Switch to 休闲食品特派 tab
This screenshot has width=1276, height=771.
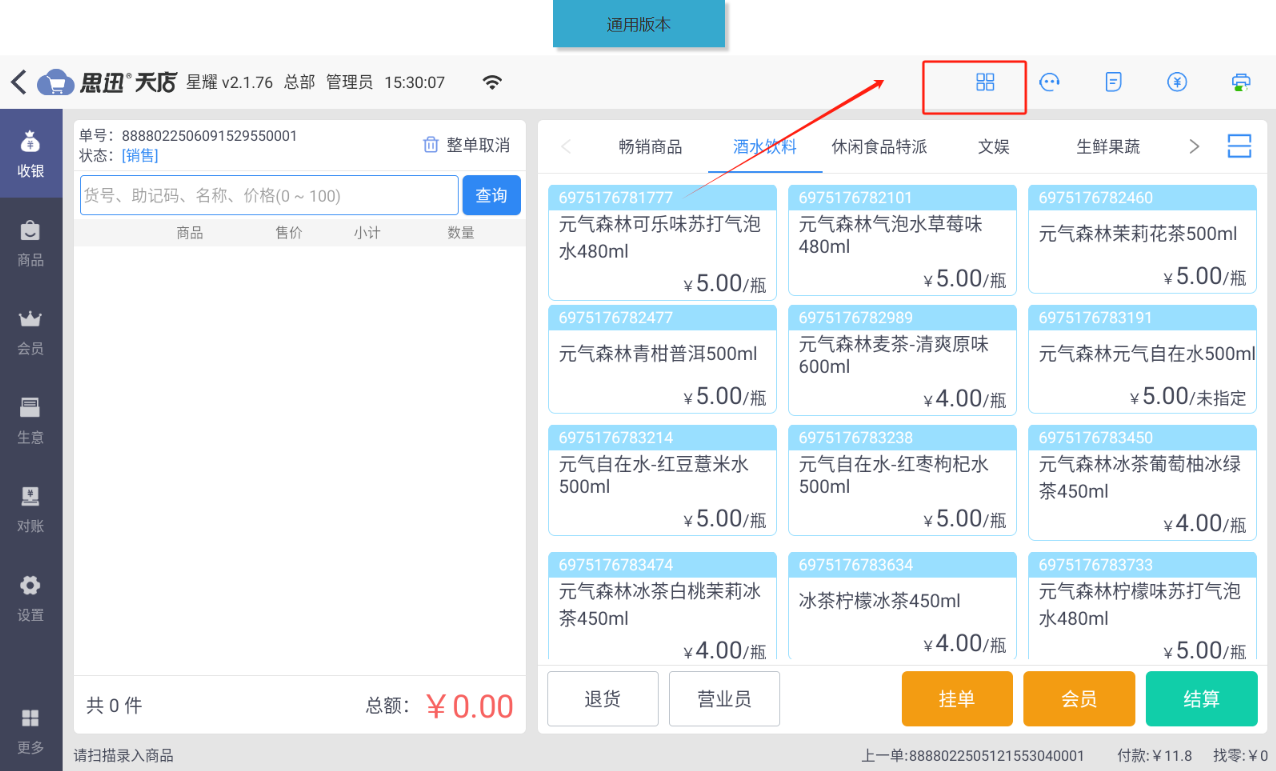[879, 147]
